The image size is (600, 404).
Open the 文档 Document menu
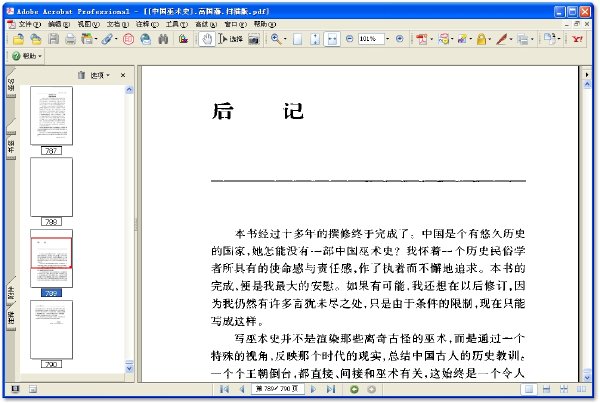pyautogui.click(x=117, y=24)
